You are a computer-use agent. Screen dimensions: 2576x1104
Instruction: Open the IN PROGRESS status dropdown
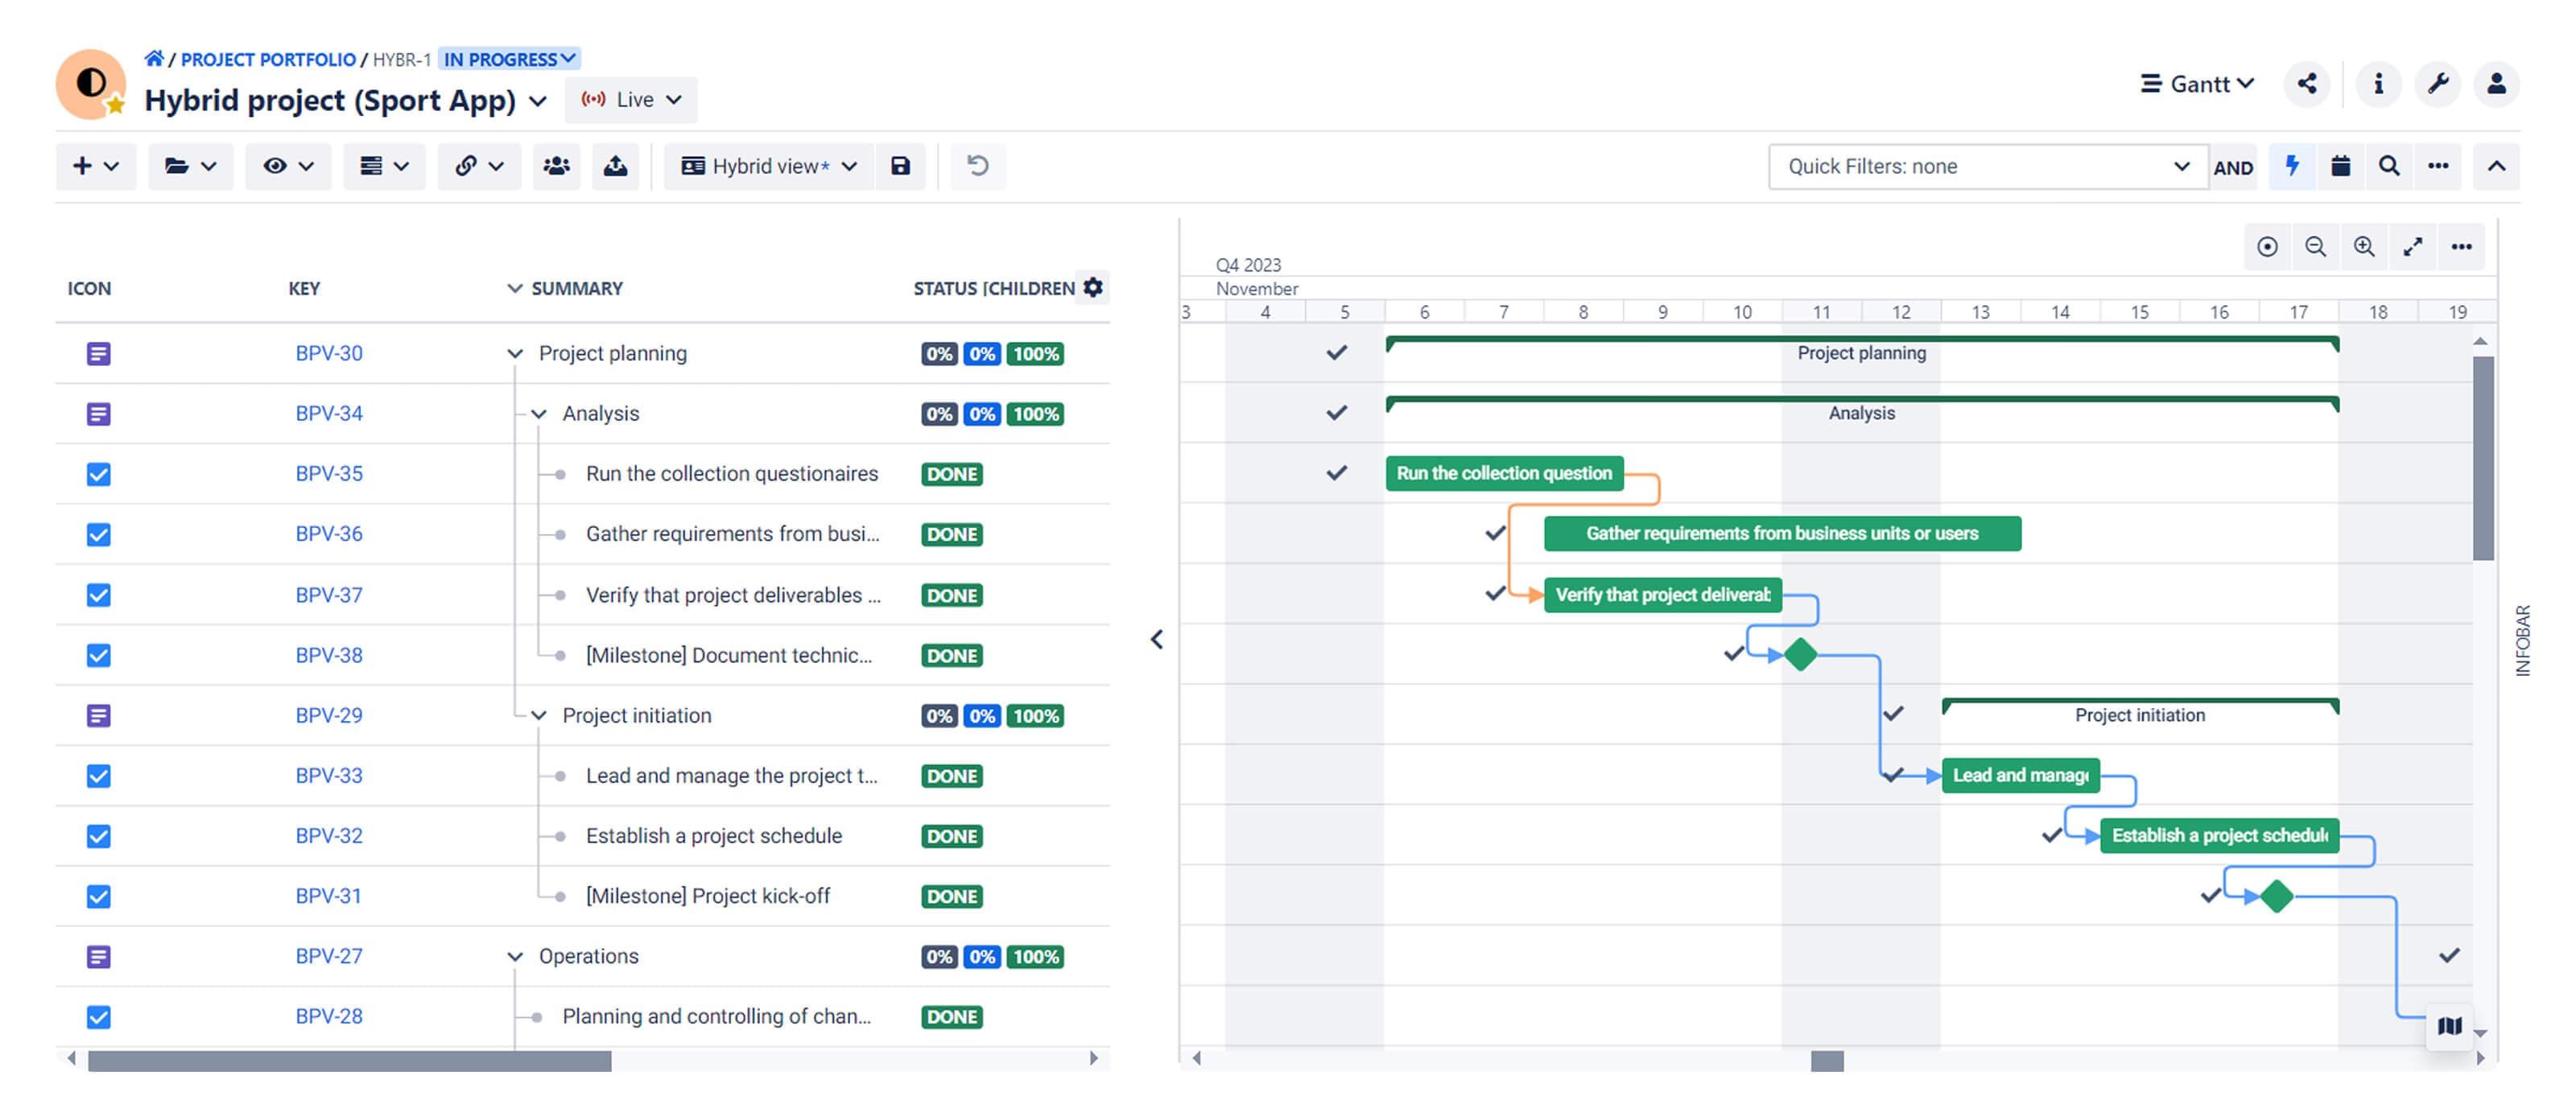(x=510, y=59)
